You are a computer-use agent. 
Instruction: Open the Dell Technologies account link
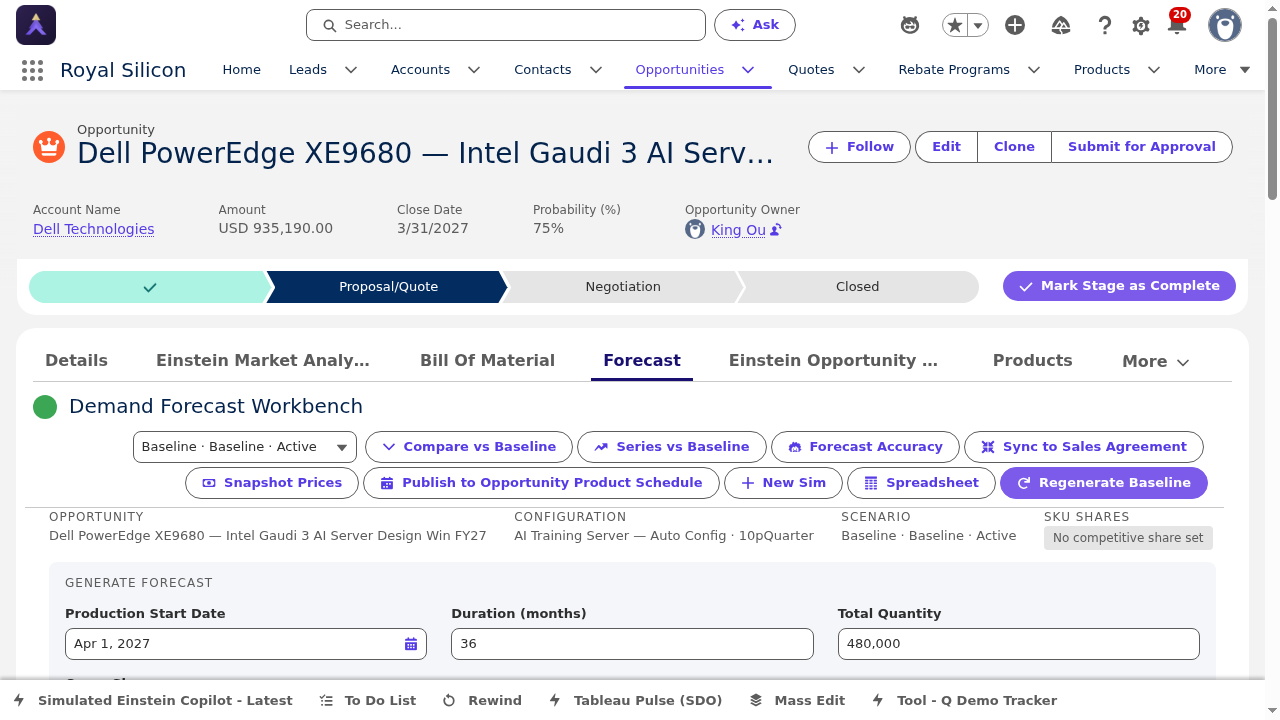94,229
